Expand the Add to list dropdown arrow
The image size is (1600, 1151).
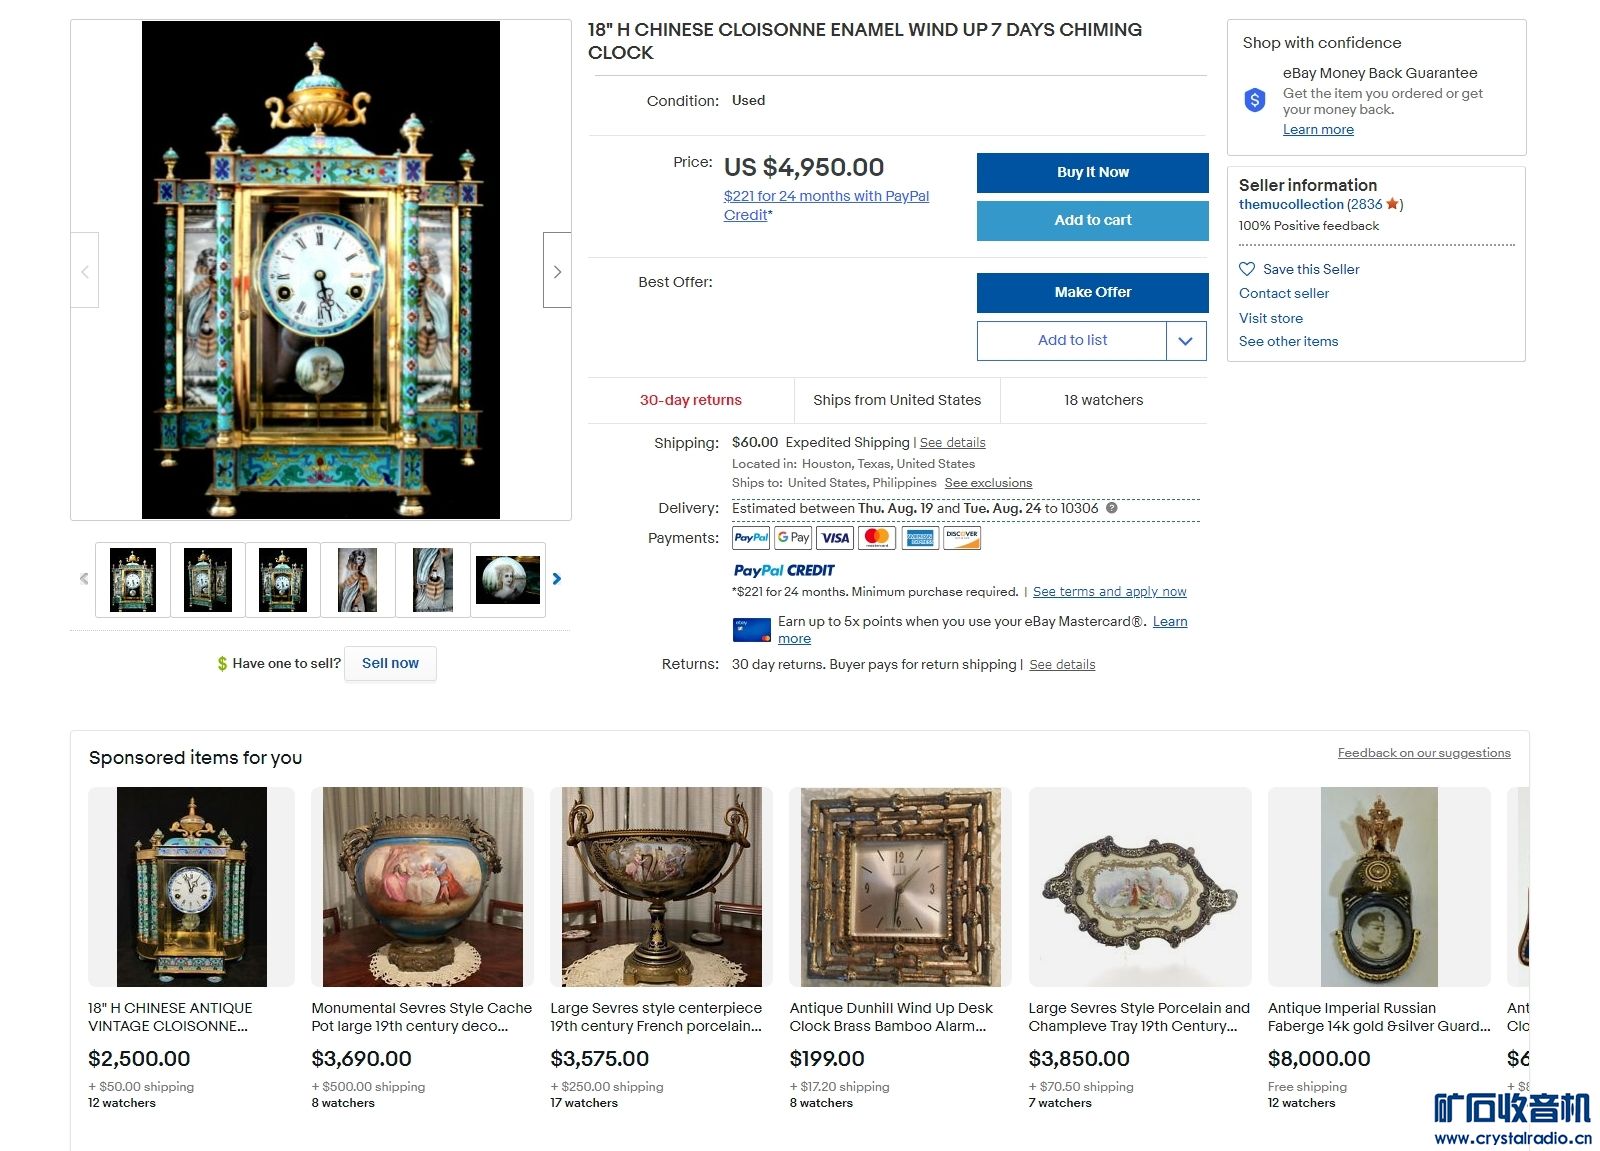click(1186, 341)
